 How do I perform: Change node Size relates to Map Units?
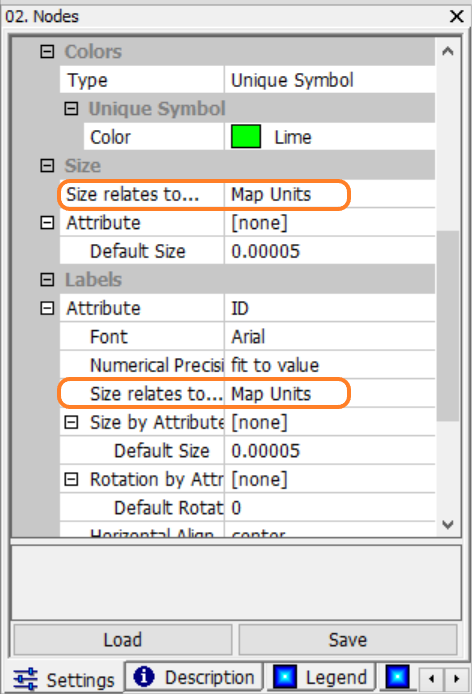point(329,194)
